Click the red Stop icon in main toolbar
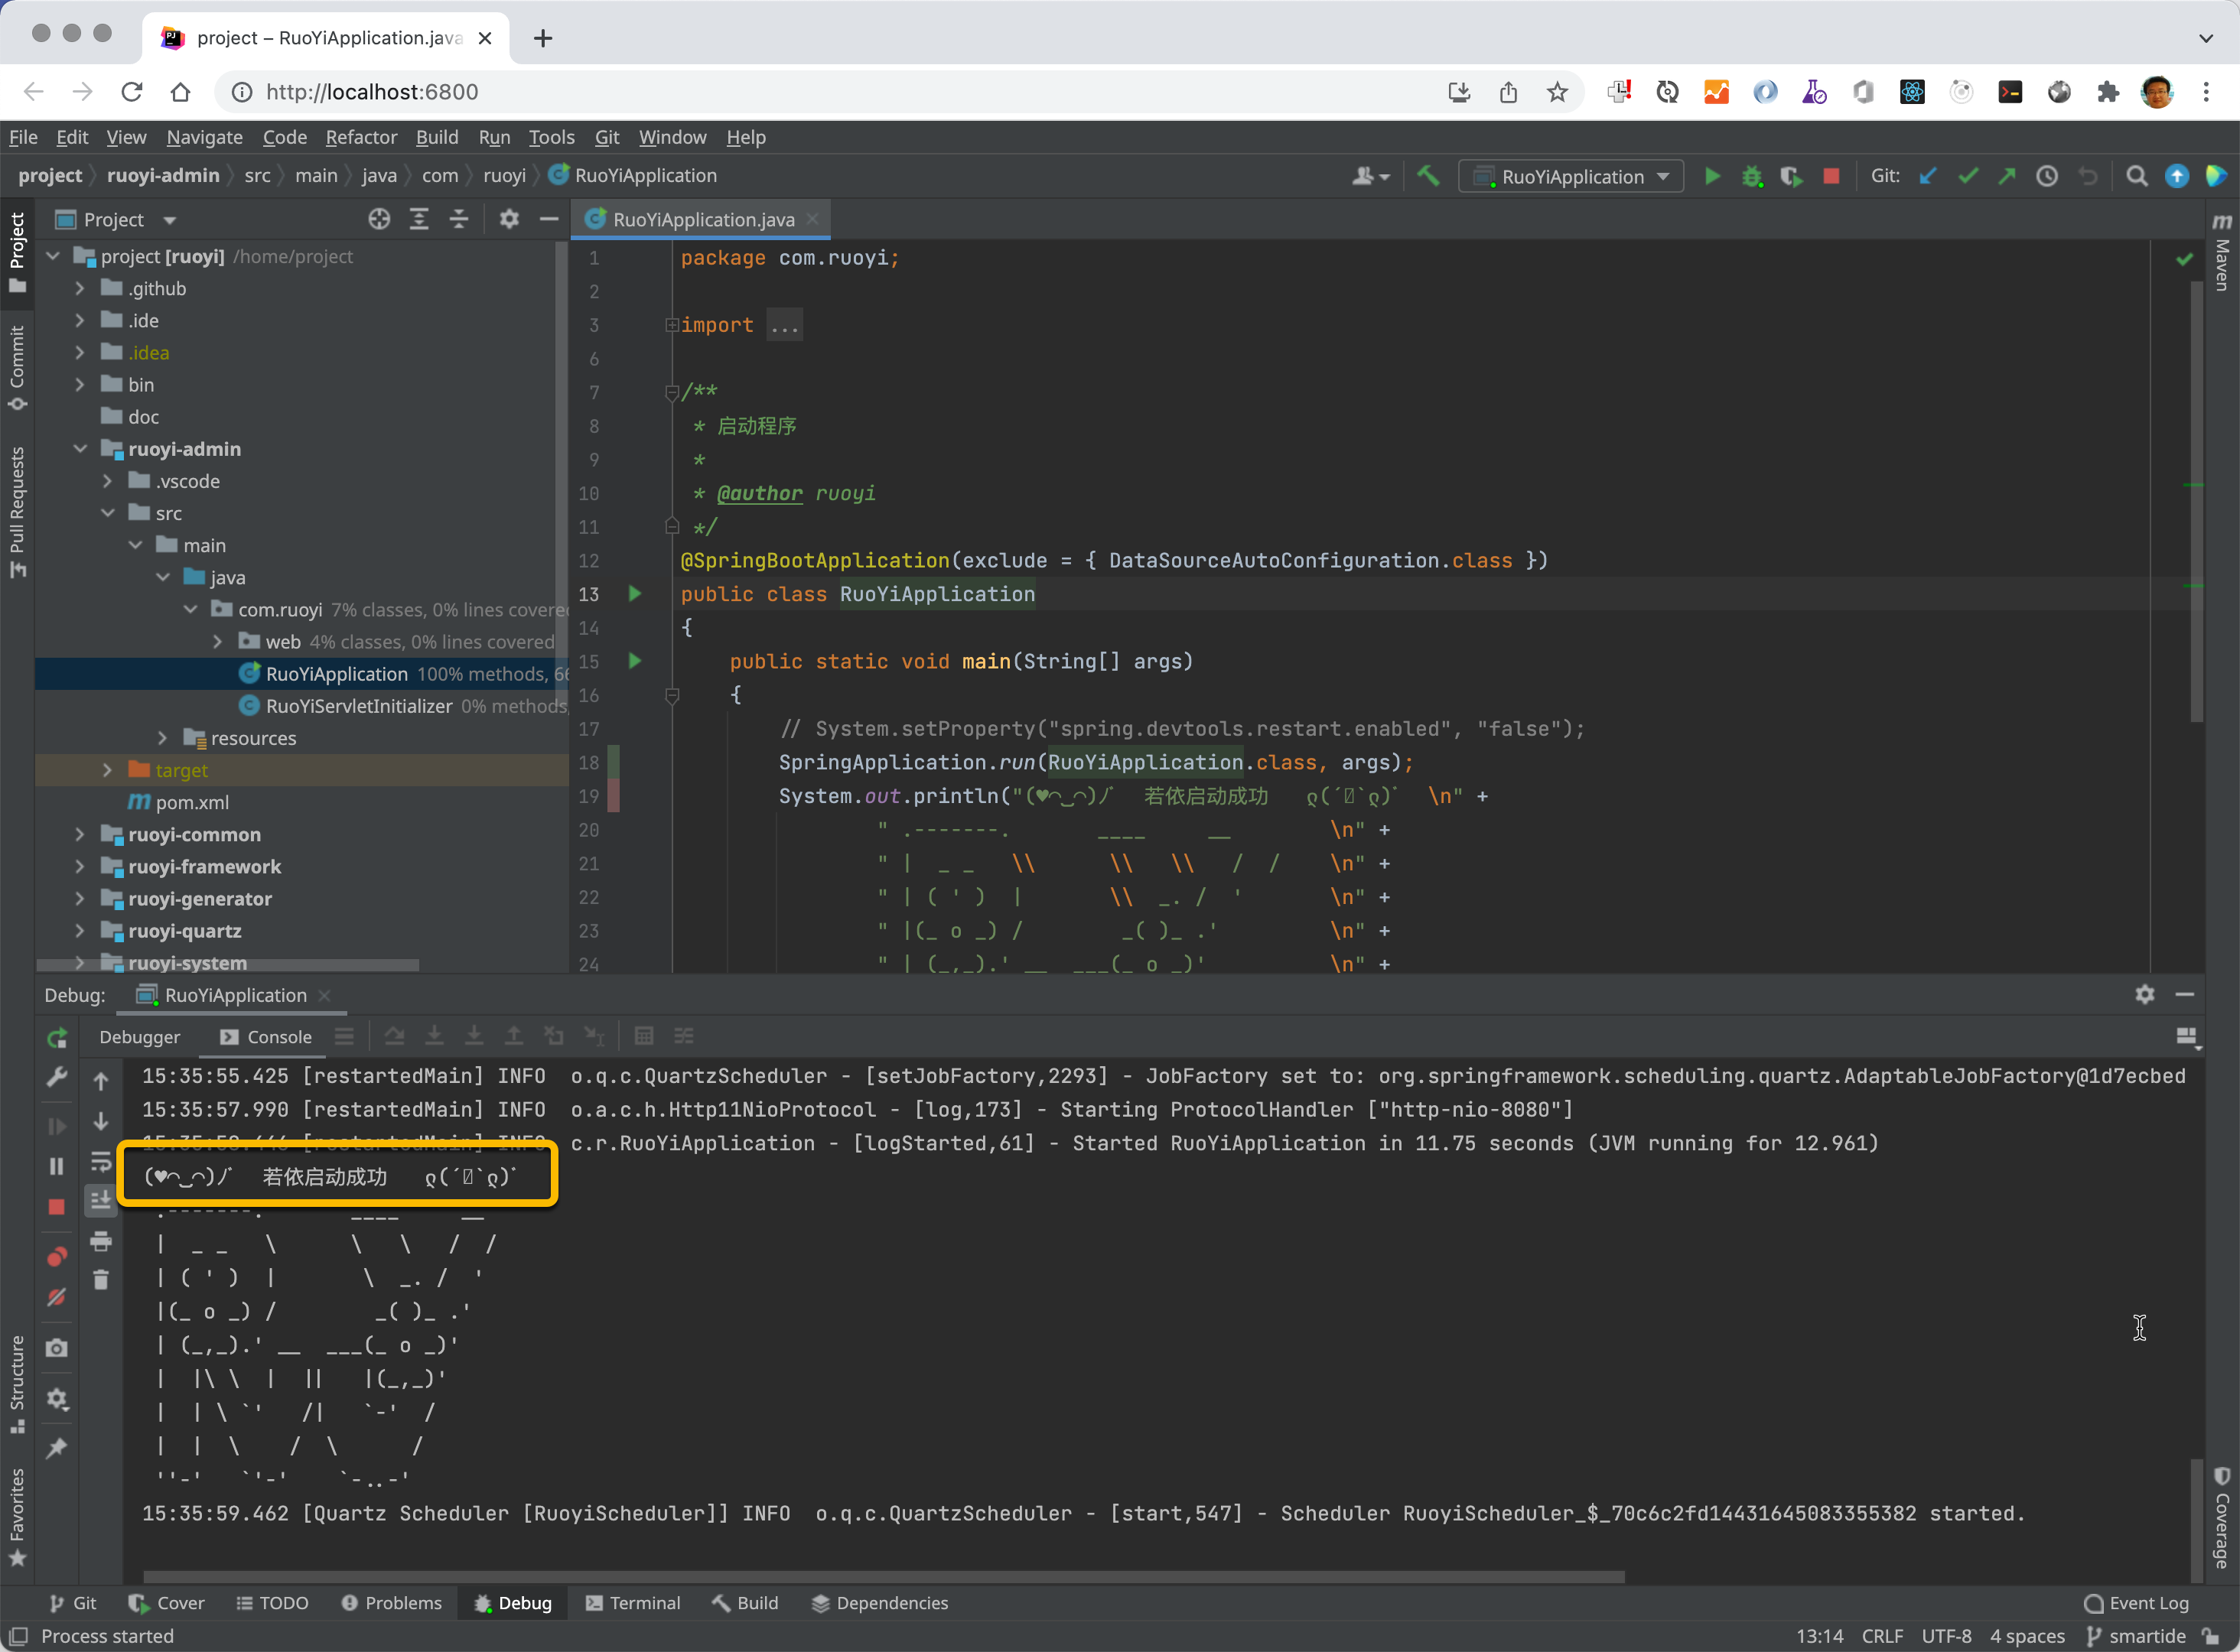 click(1831, 176)
